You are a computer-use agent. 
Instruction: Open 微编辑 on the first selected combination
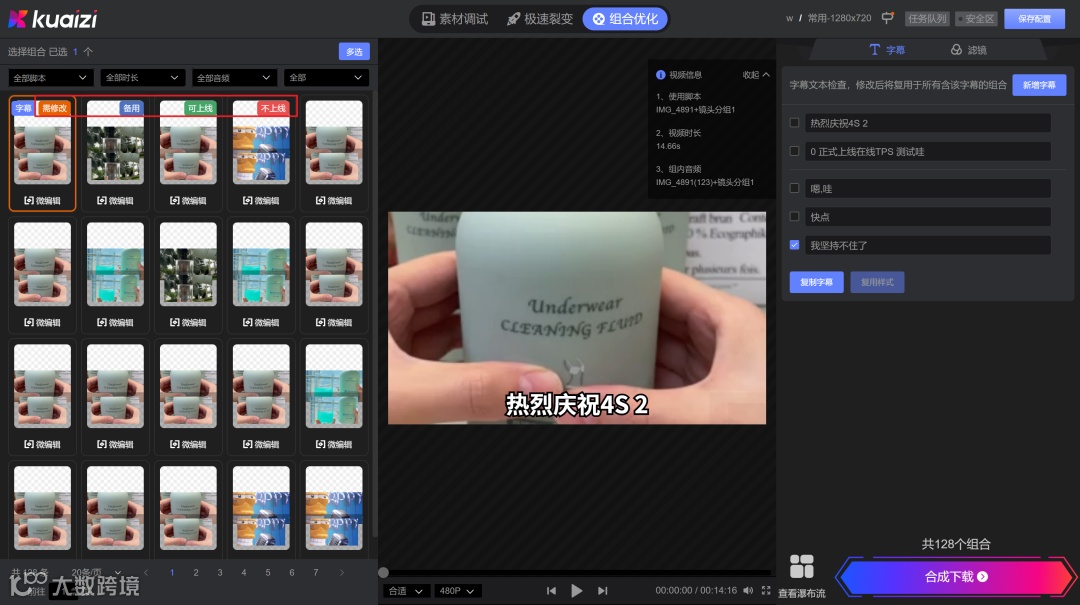tap(41, 200)
